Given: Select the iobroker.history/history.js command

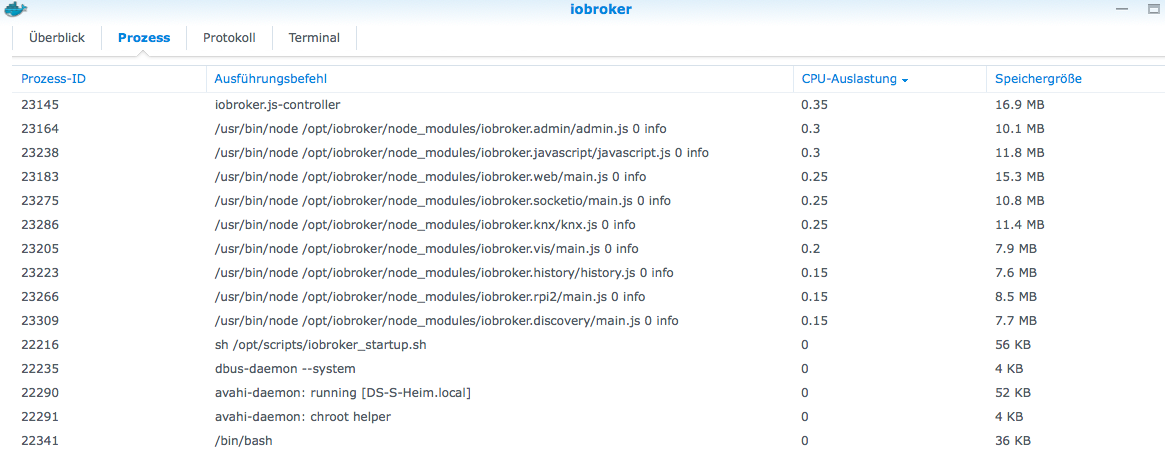Looking at the screenshot, I should coord(444,273).
